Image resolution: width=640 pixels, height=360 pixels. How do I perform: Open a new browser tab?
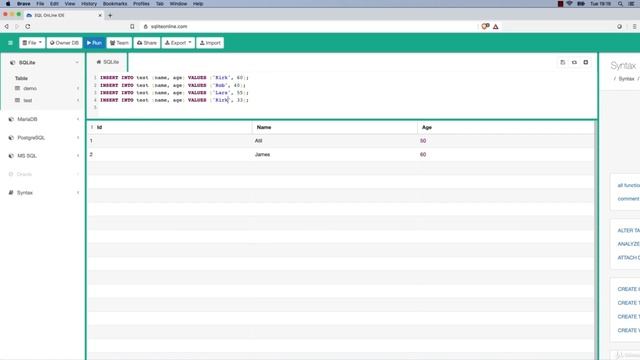[110, 16]
